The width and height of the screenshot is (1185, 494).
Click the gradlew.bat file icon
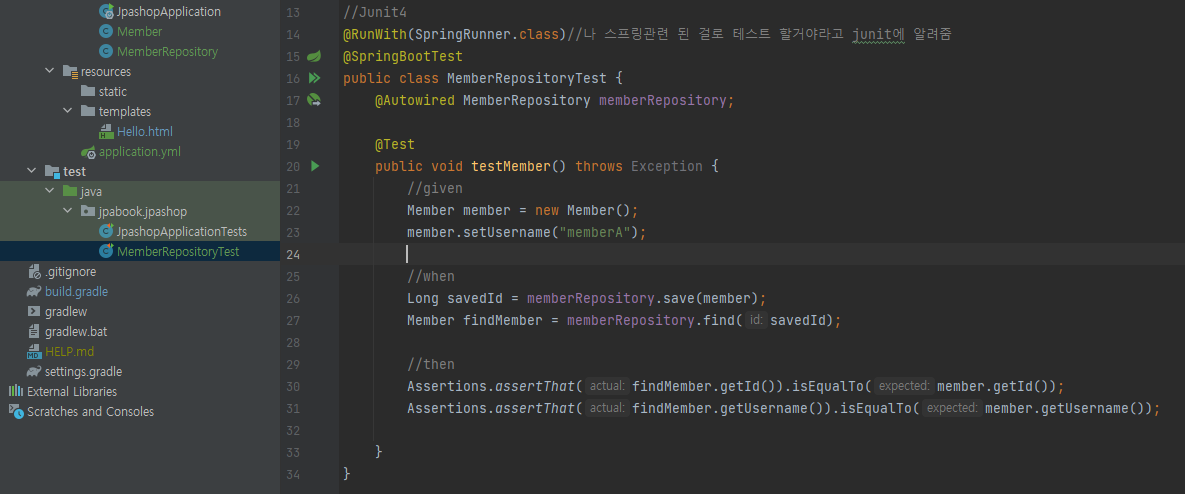pos(33,331)
